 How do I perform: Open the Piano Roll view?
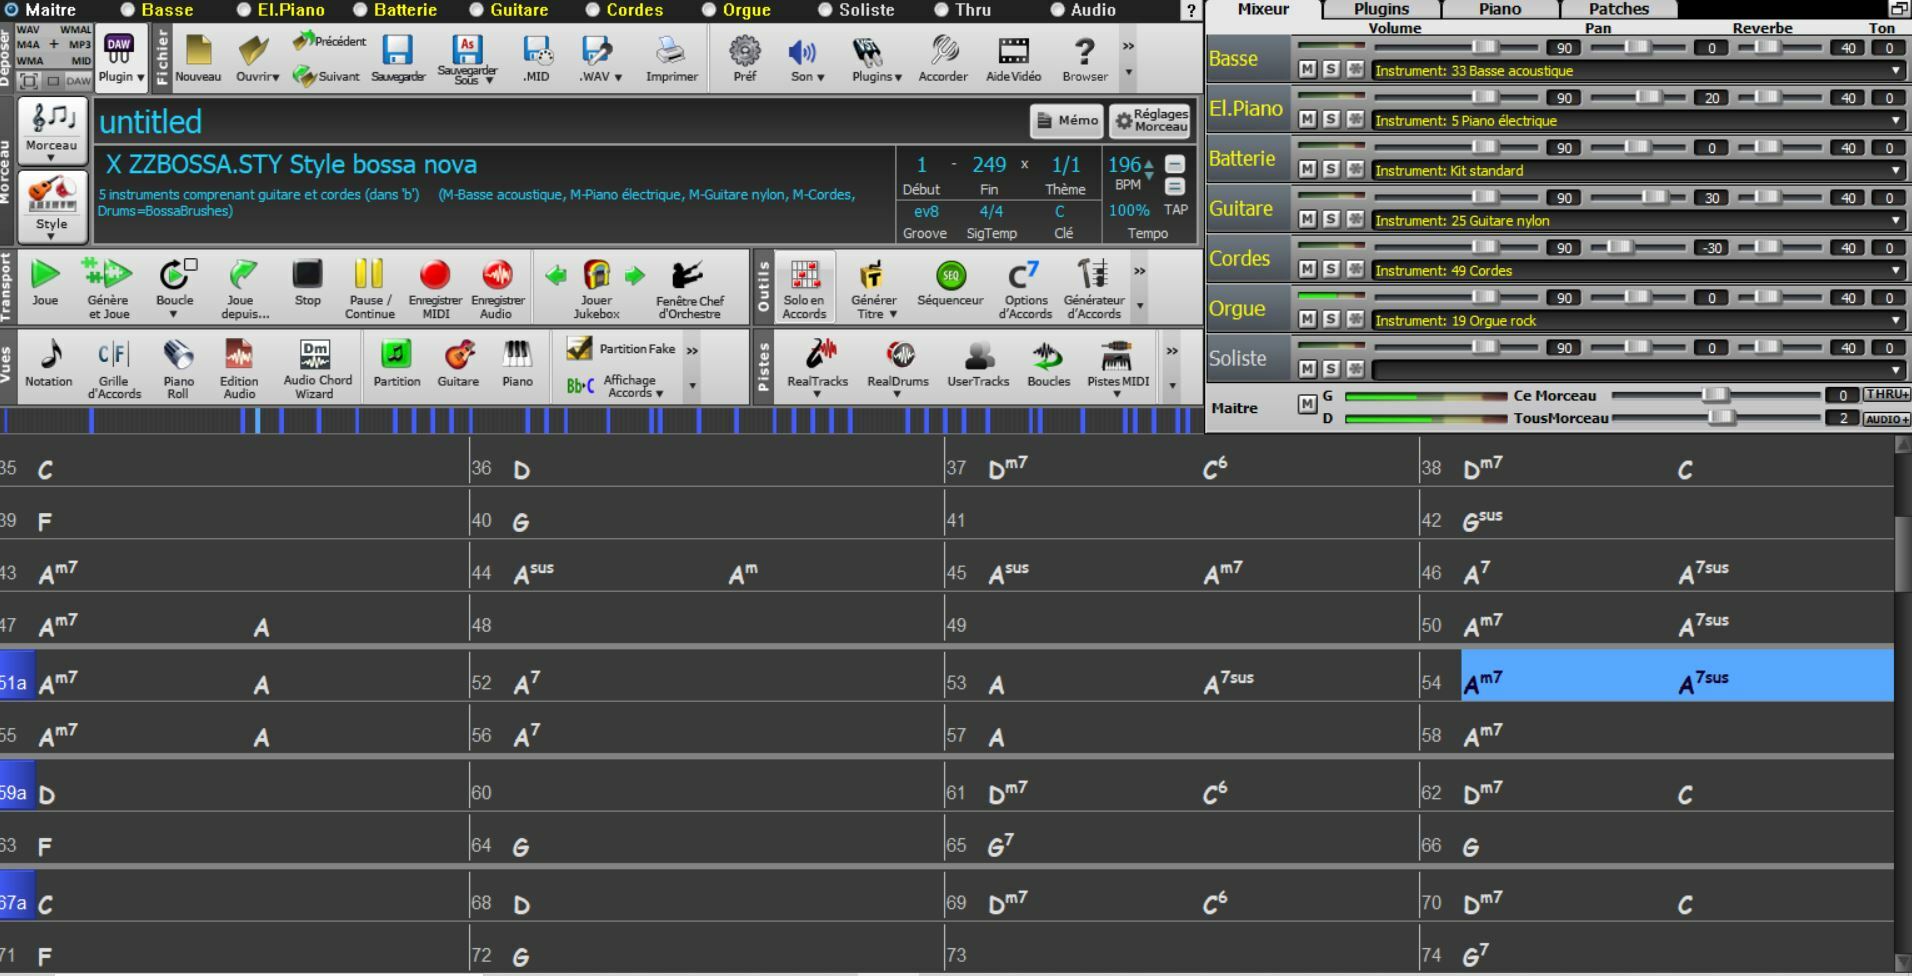[x=179, y=367]
